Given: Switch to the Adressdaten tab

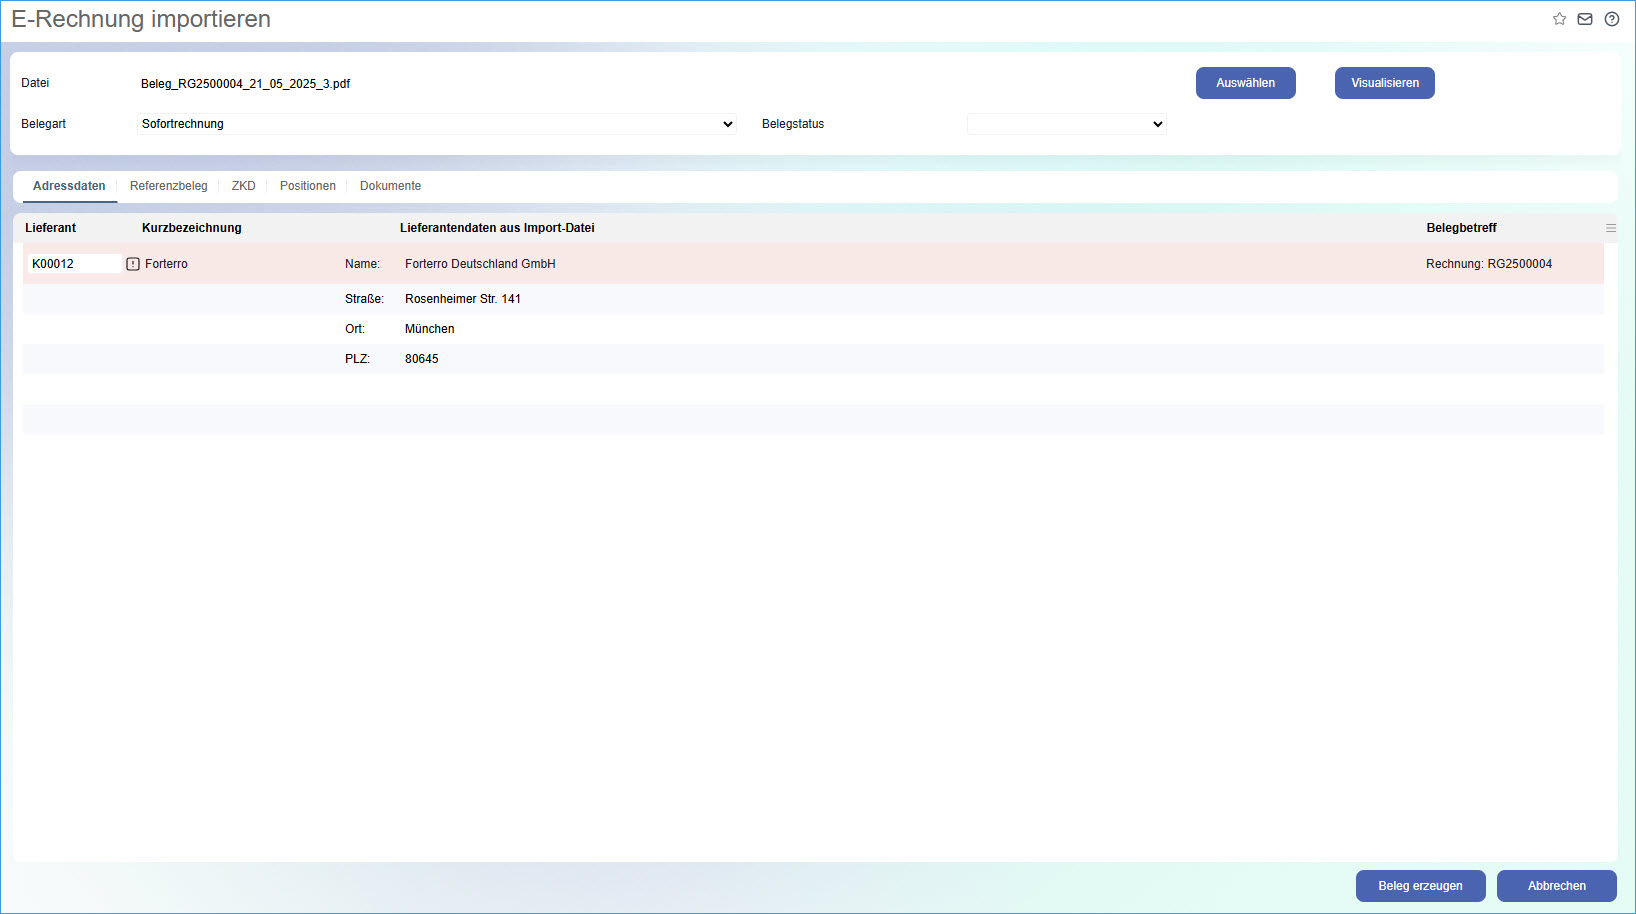Looking at the screenshot, I should coord(69,186).
